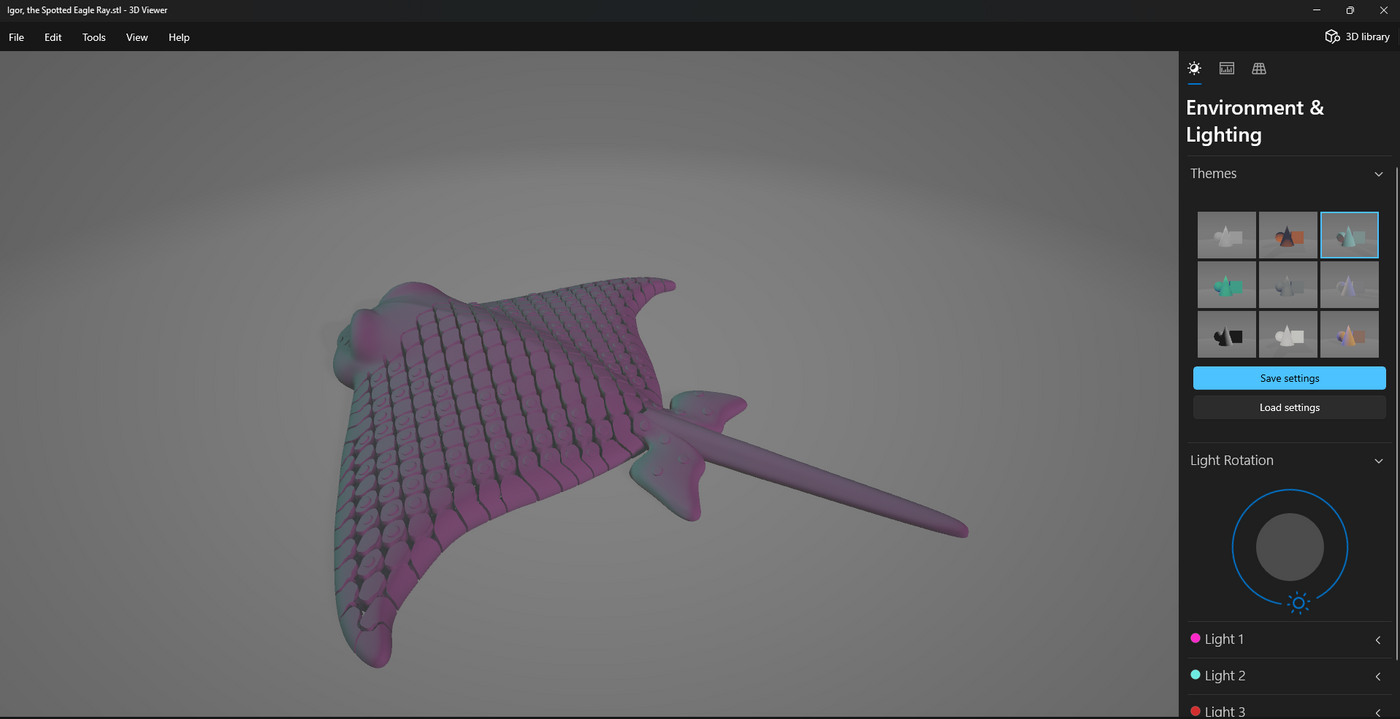Select the Environment & Lighting sun icon

coord(1194,68)
